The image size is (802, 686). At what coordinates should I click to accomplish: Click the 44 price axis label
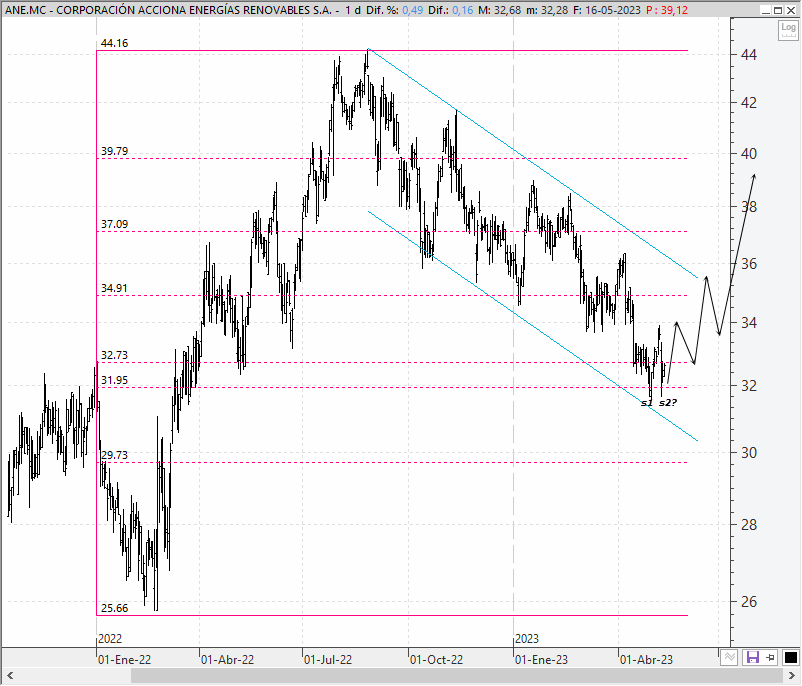click(749, 55)
